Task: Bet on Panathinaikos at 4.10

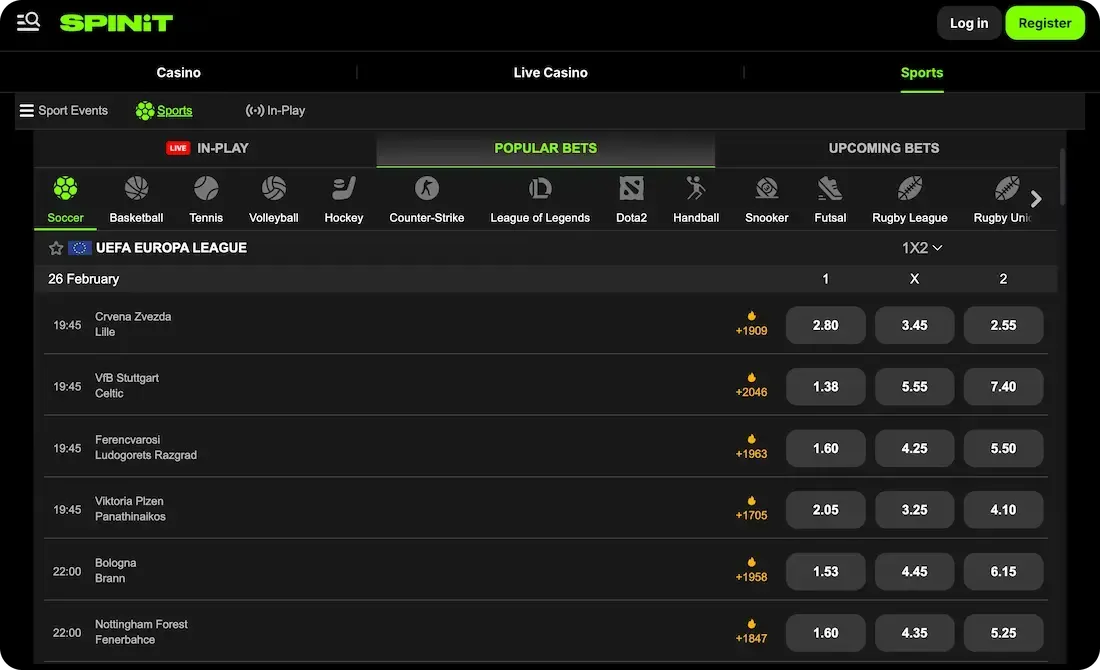Action: tap(1003, 509)
